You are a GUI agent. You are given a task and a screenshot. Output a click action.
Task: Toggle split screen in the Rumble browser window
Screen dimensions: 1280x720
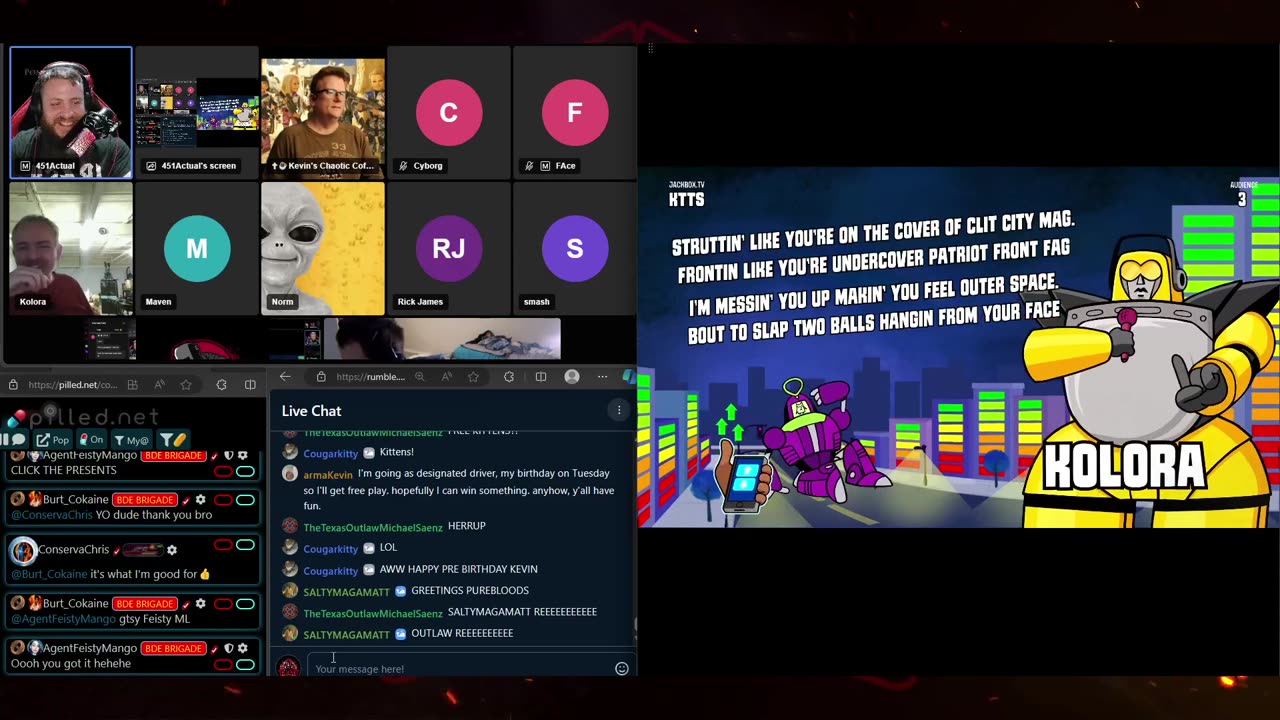tap(540, 377)
